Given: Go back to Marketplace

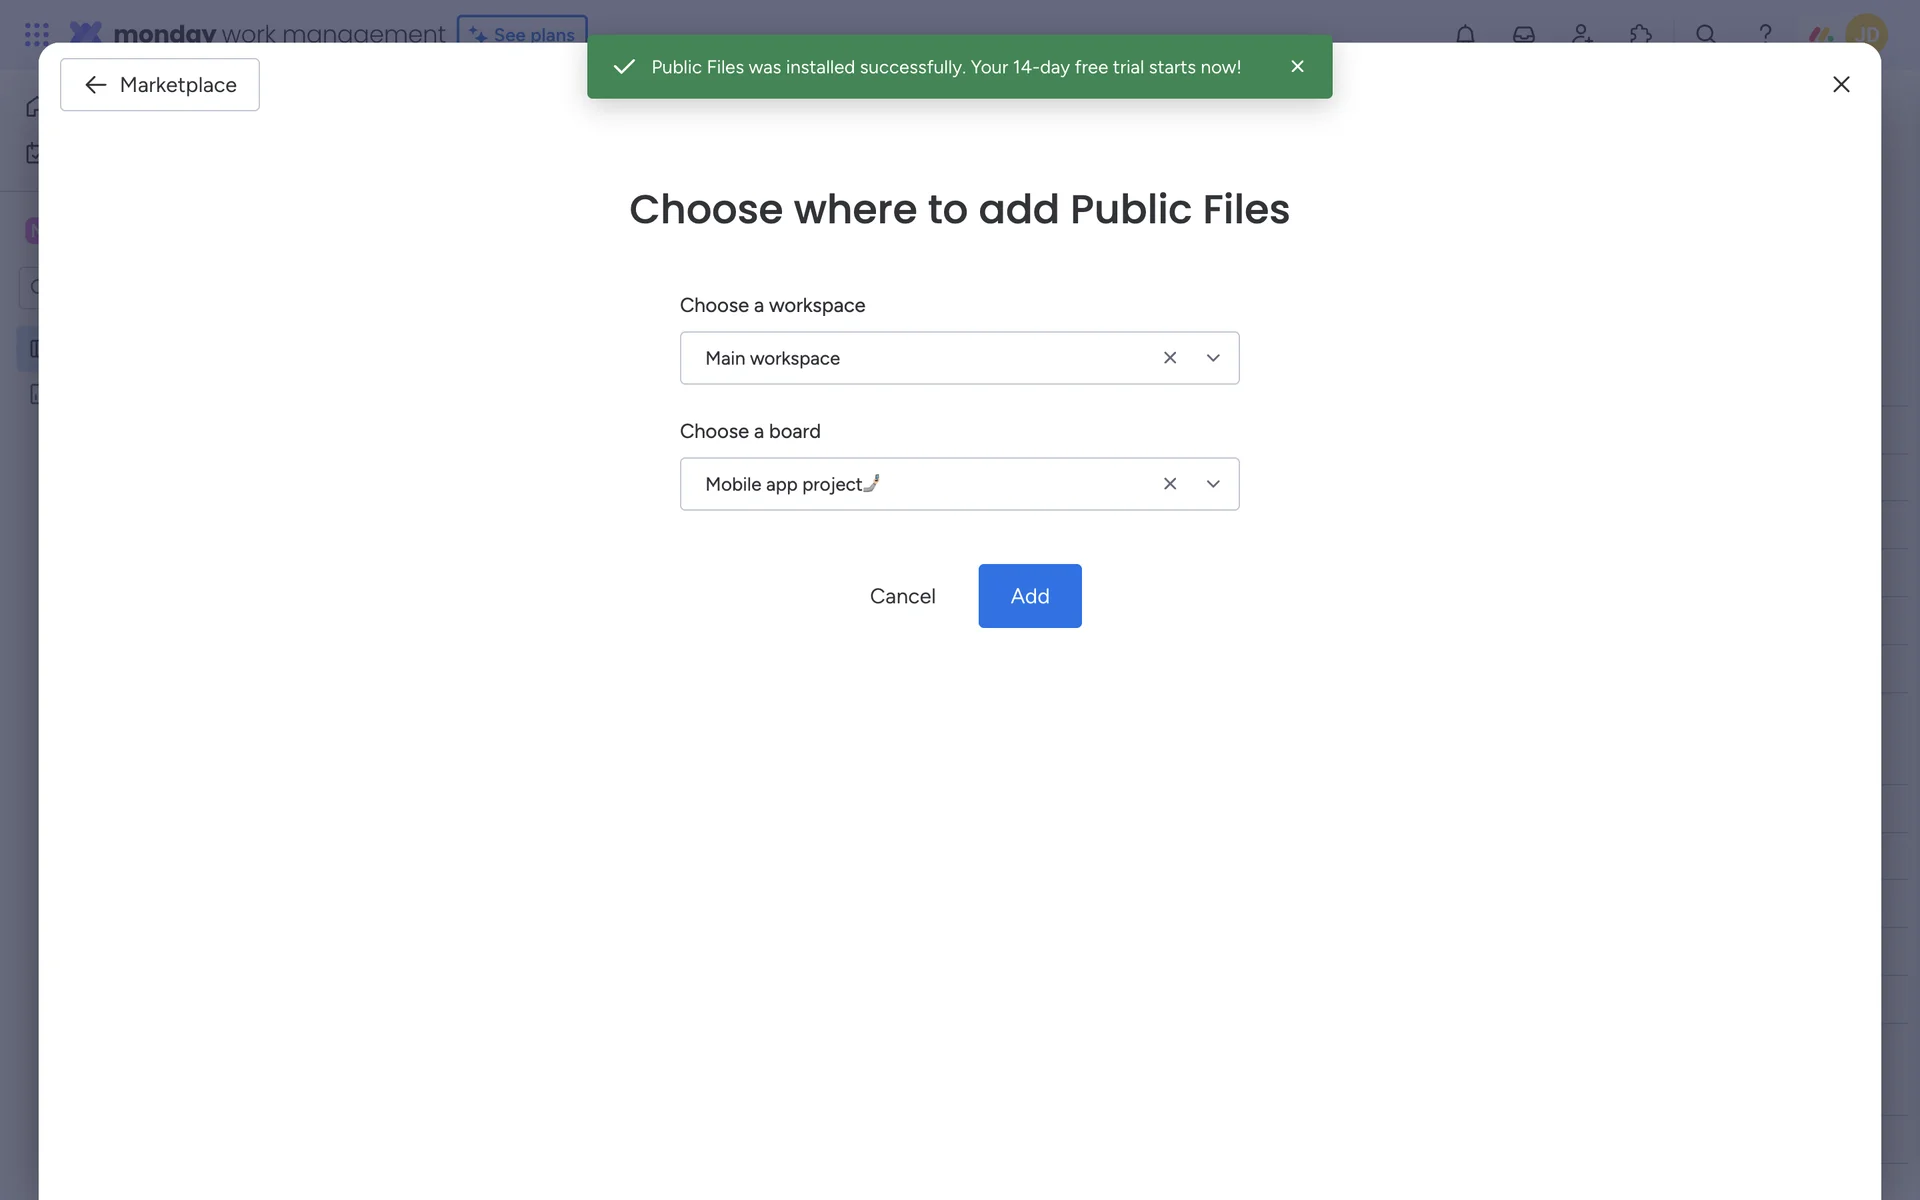Looking at the screenshot, I should tap(160, 85).
